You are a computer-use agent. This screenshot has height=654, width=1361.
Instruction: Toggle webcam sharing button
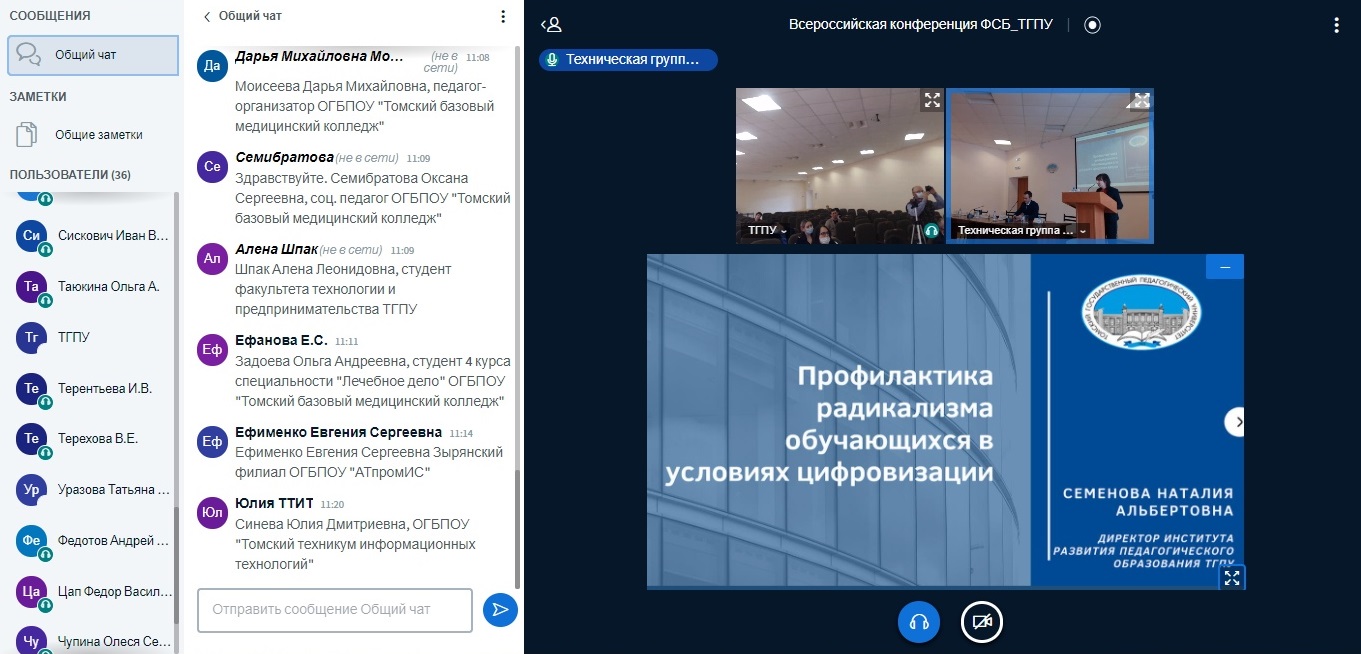tap(981, 622)
